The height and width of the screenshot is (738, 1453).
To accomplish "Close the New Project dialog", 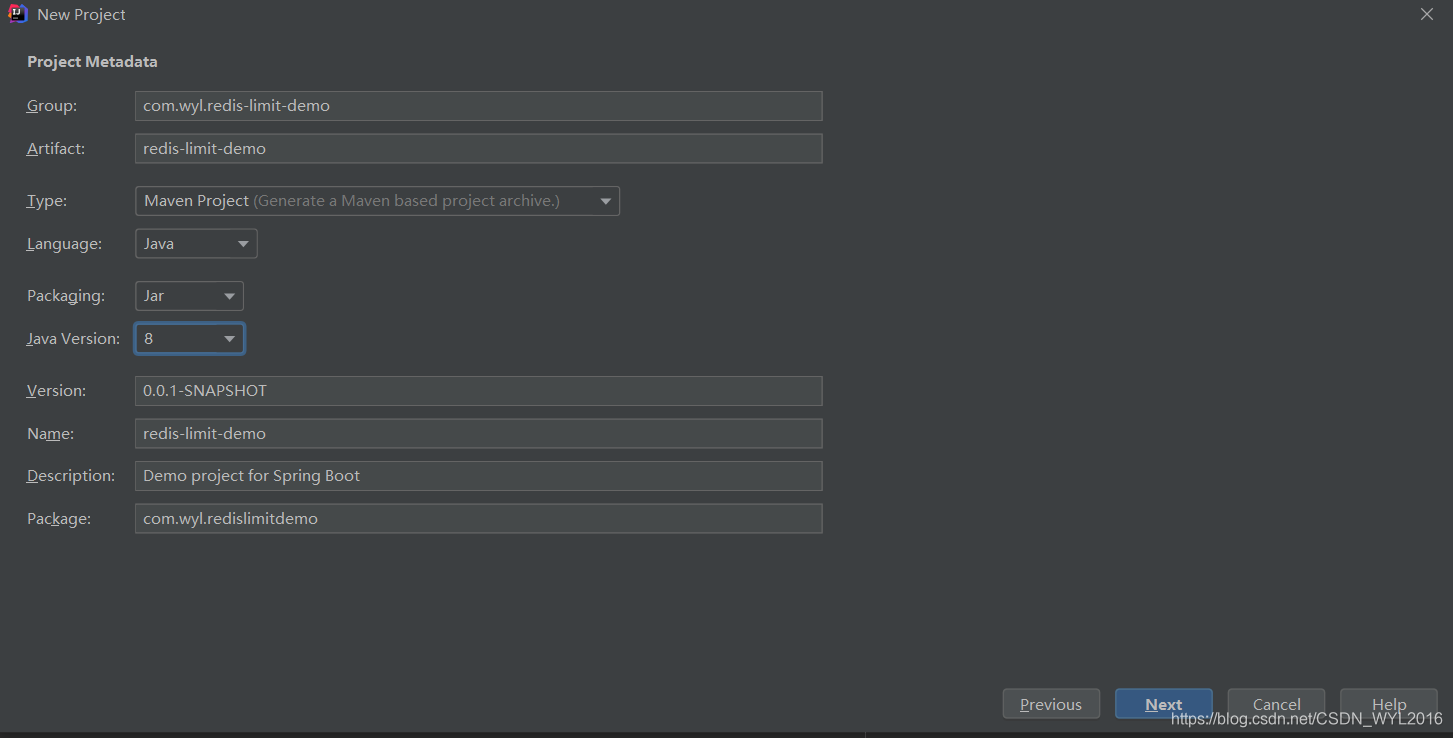I will pos(1427,14).
